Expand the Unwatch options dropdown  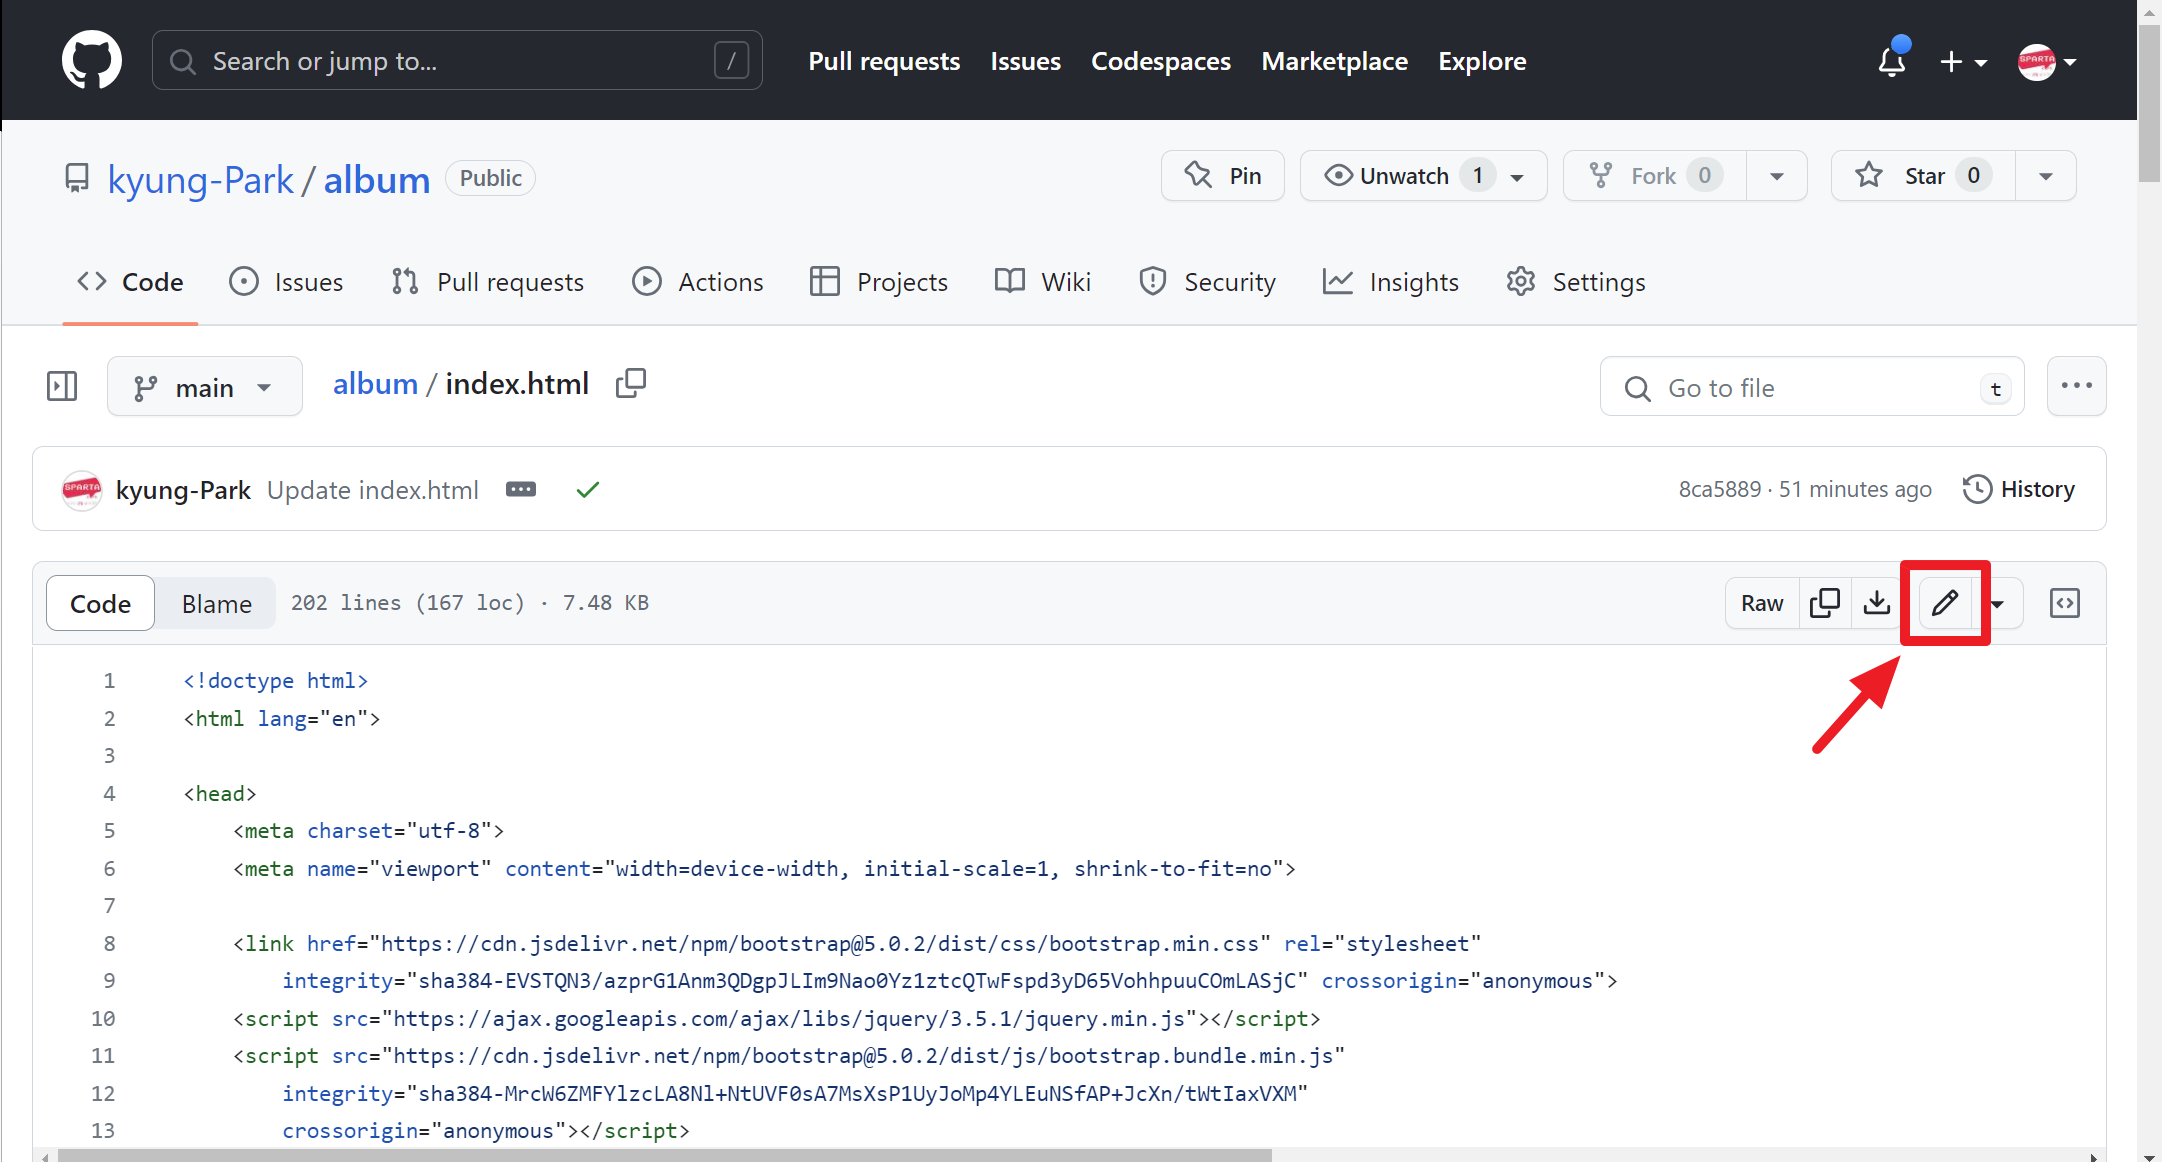pyautogui.click(x=1517, y=177)
